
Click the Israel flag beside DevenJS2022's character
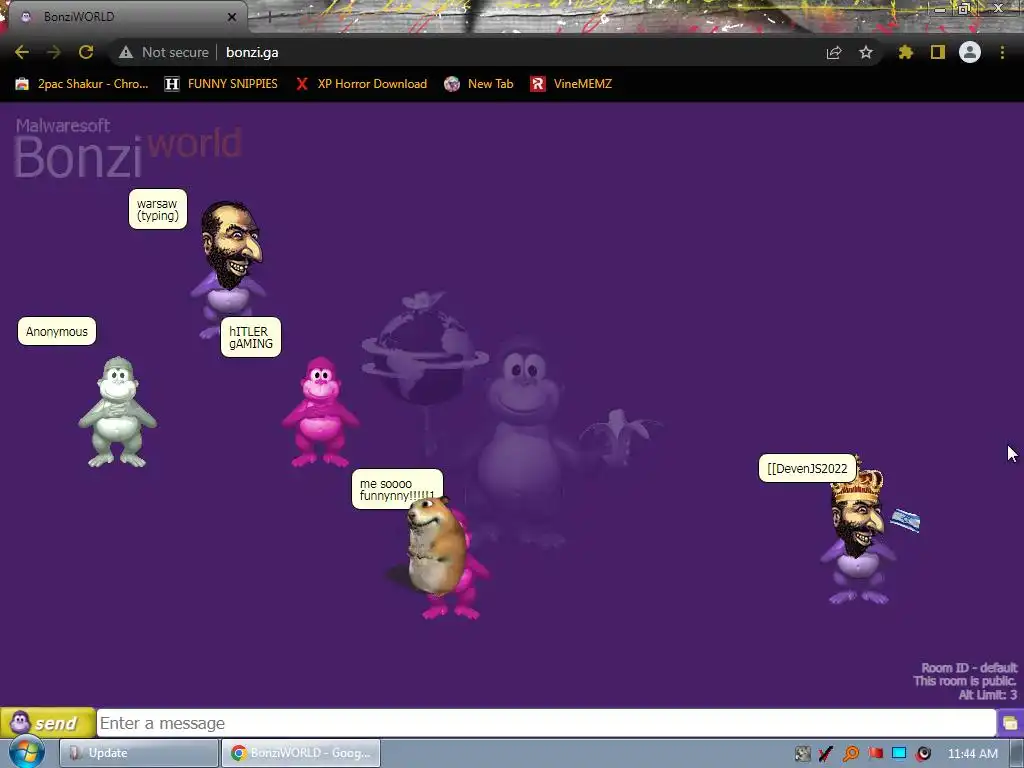pyautogui.click(x=906, y=520)
